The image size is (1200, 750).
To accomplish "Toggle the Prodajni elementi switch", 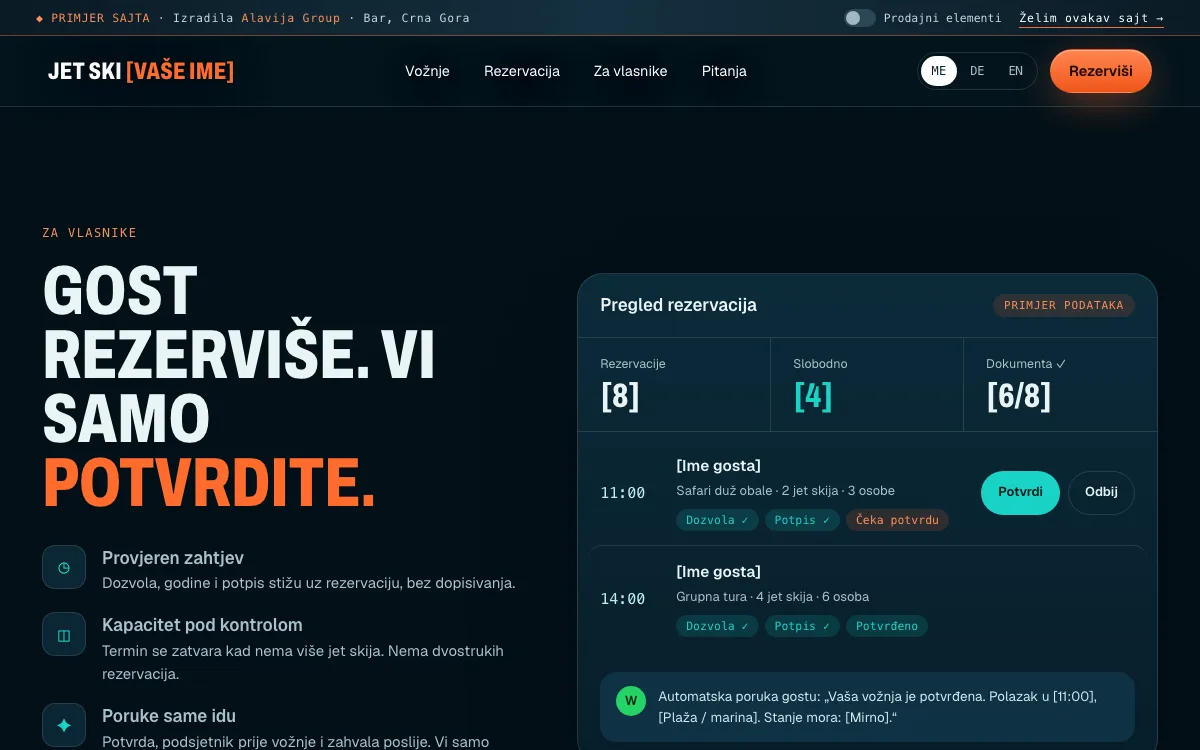I will (x=859, y=18).
